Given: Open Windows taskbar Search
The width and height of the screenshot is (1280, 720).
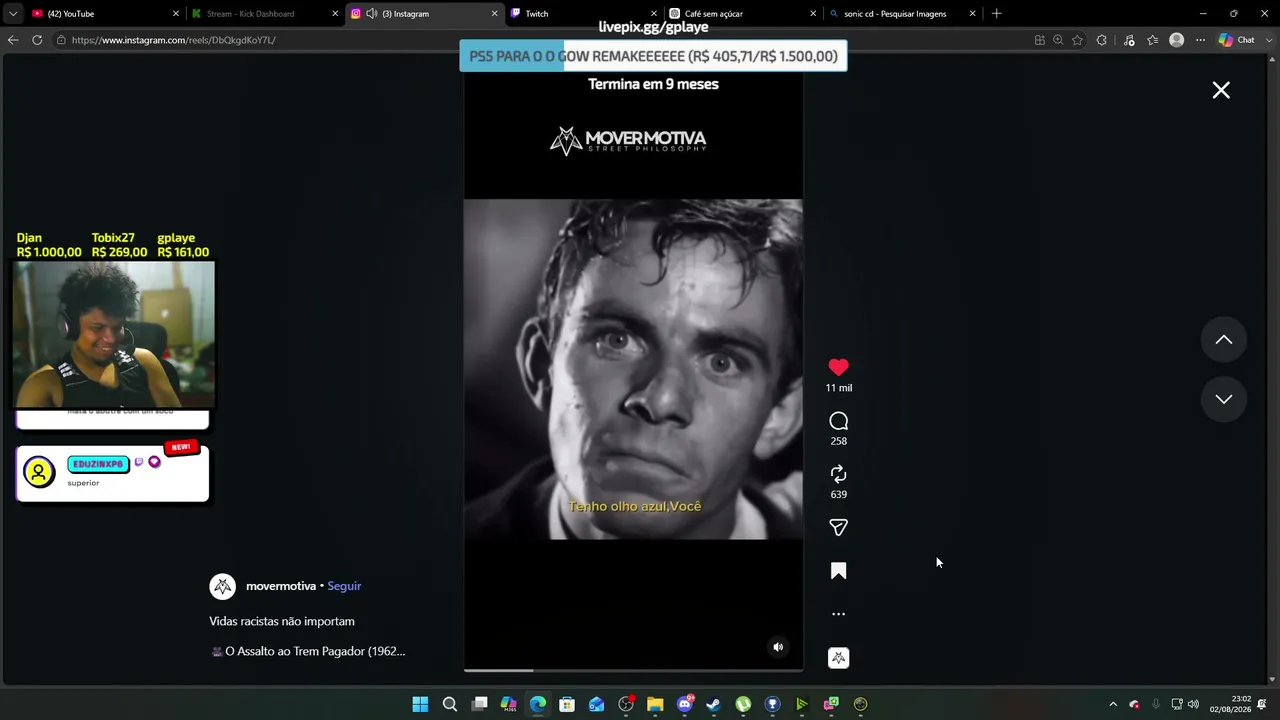Looking at the screenshot, I should 450,704.
